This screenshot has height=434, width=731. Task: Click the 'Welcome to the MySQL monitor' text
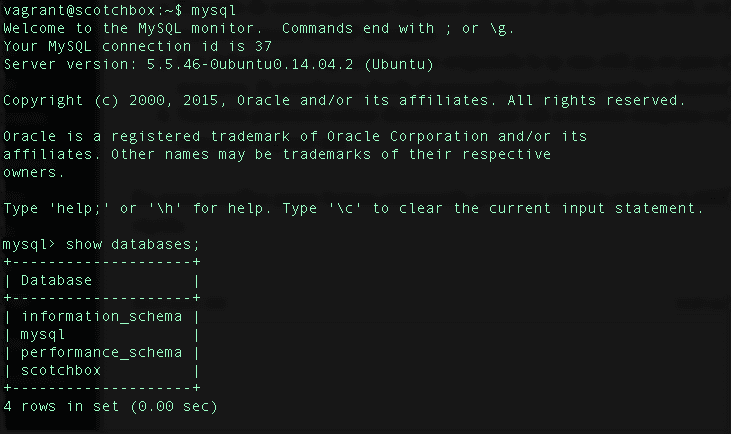coord(121,28)
